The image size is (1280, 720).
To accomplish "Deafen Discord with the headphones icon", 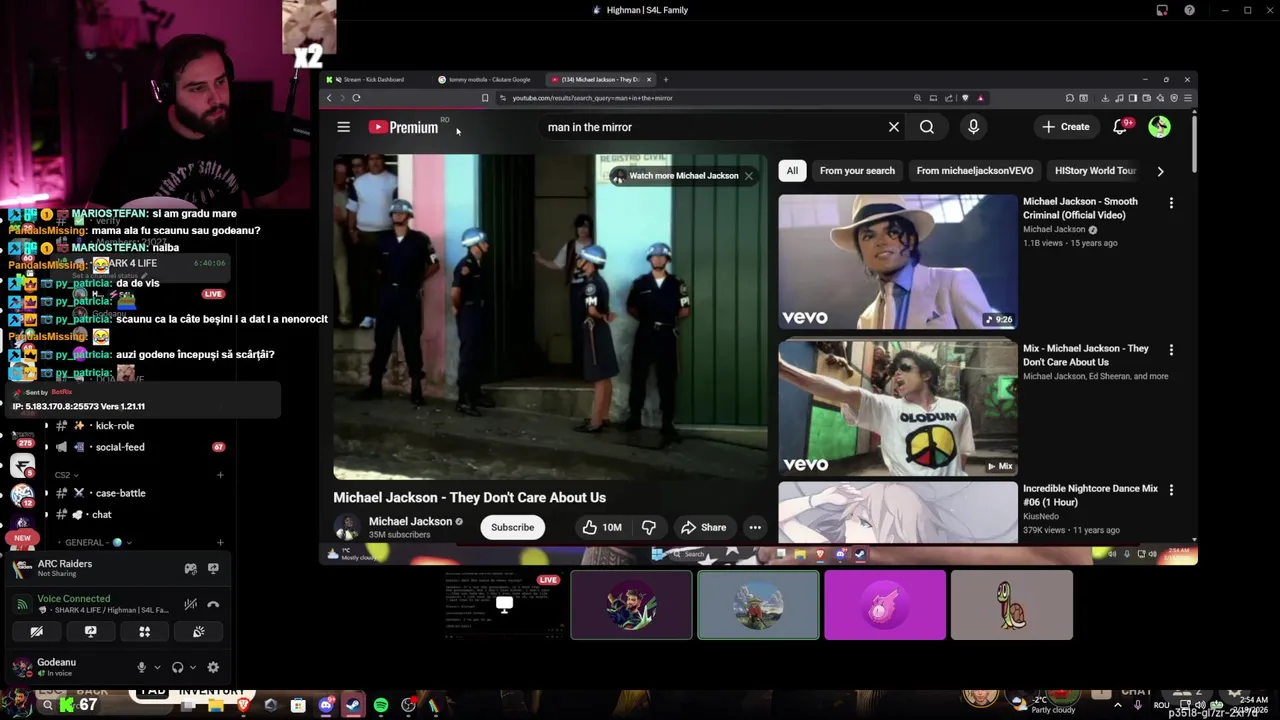I will pos(177,667).
